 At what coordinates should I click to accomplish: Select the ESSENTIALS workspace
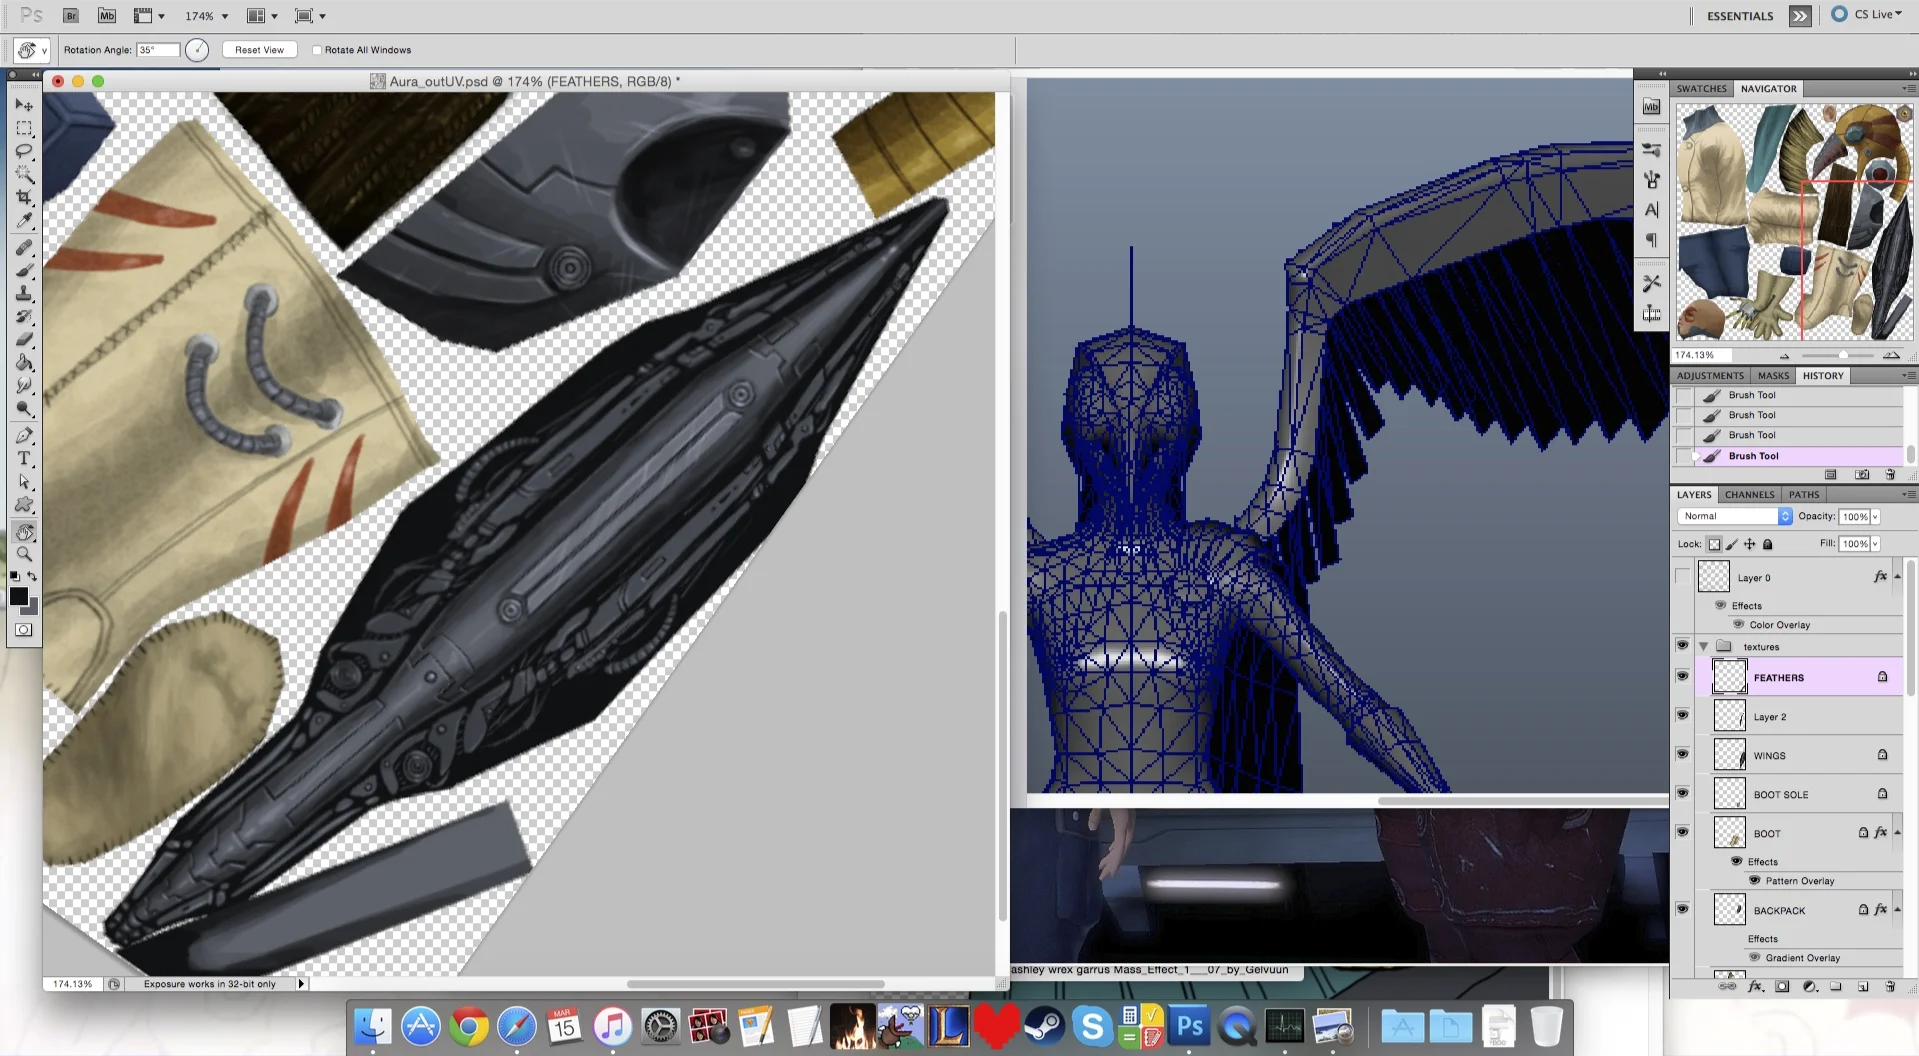1740,16
